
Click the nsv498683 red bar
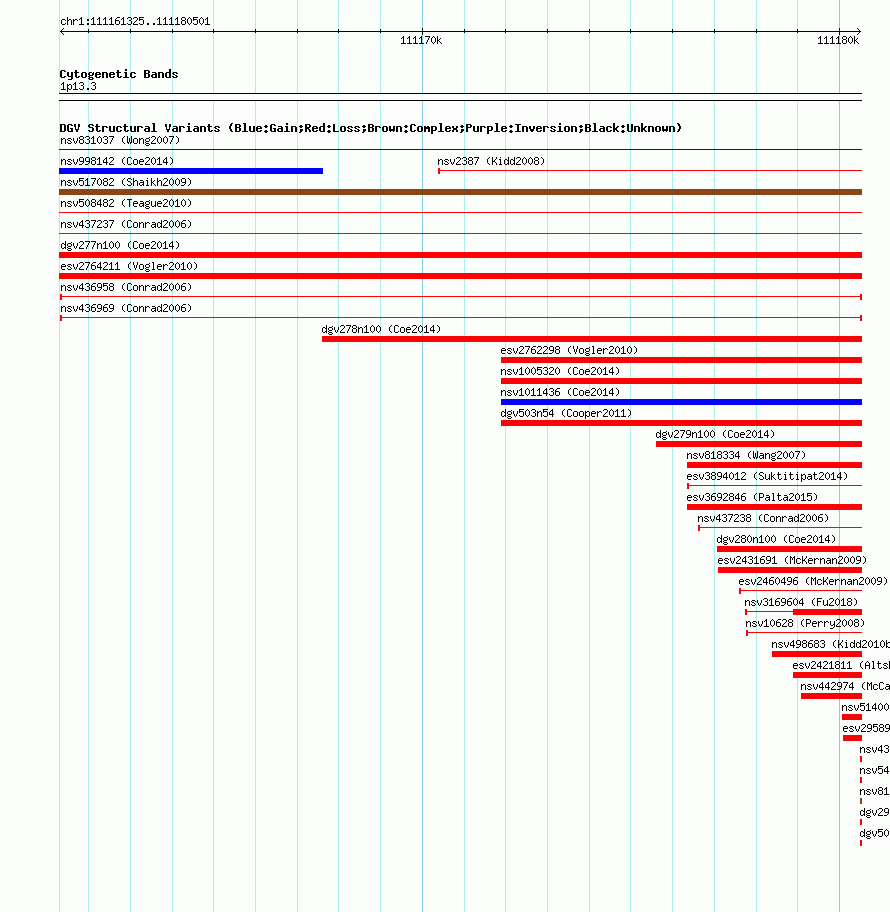click(817, 654)
